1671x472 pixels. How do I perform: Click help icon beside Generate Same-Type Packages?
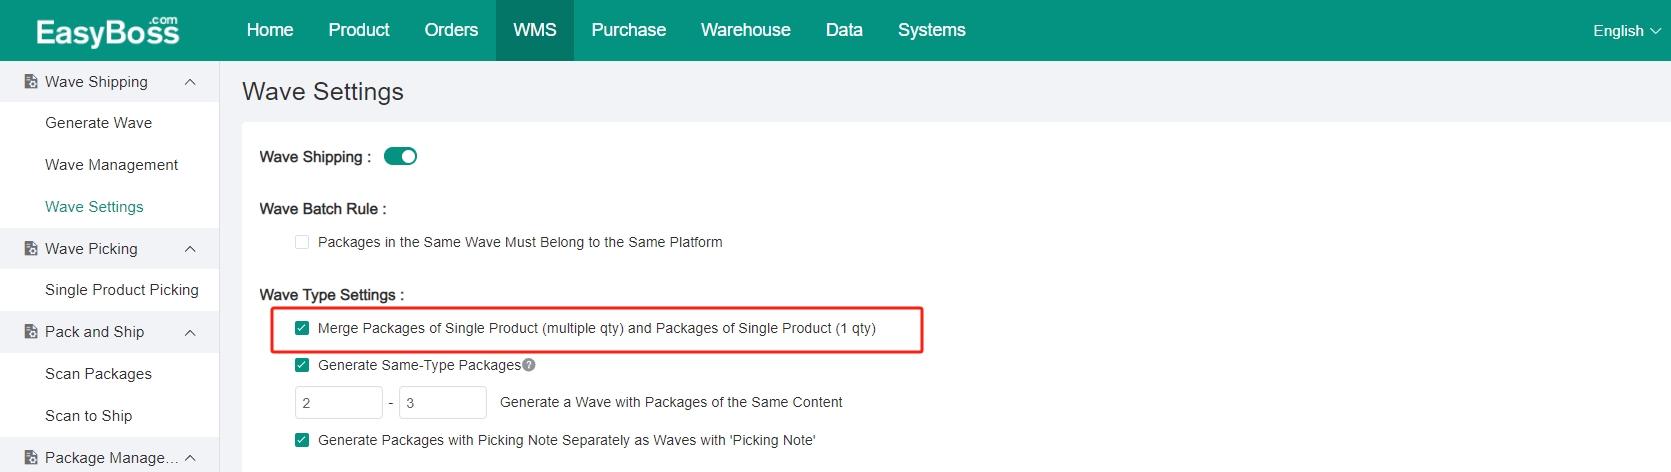529,365
